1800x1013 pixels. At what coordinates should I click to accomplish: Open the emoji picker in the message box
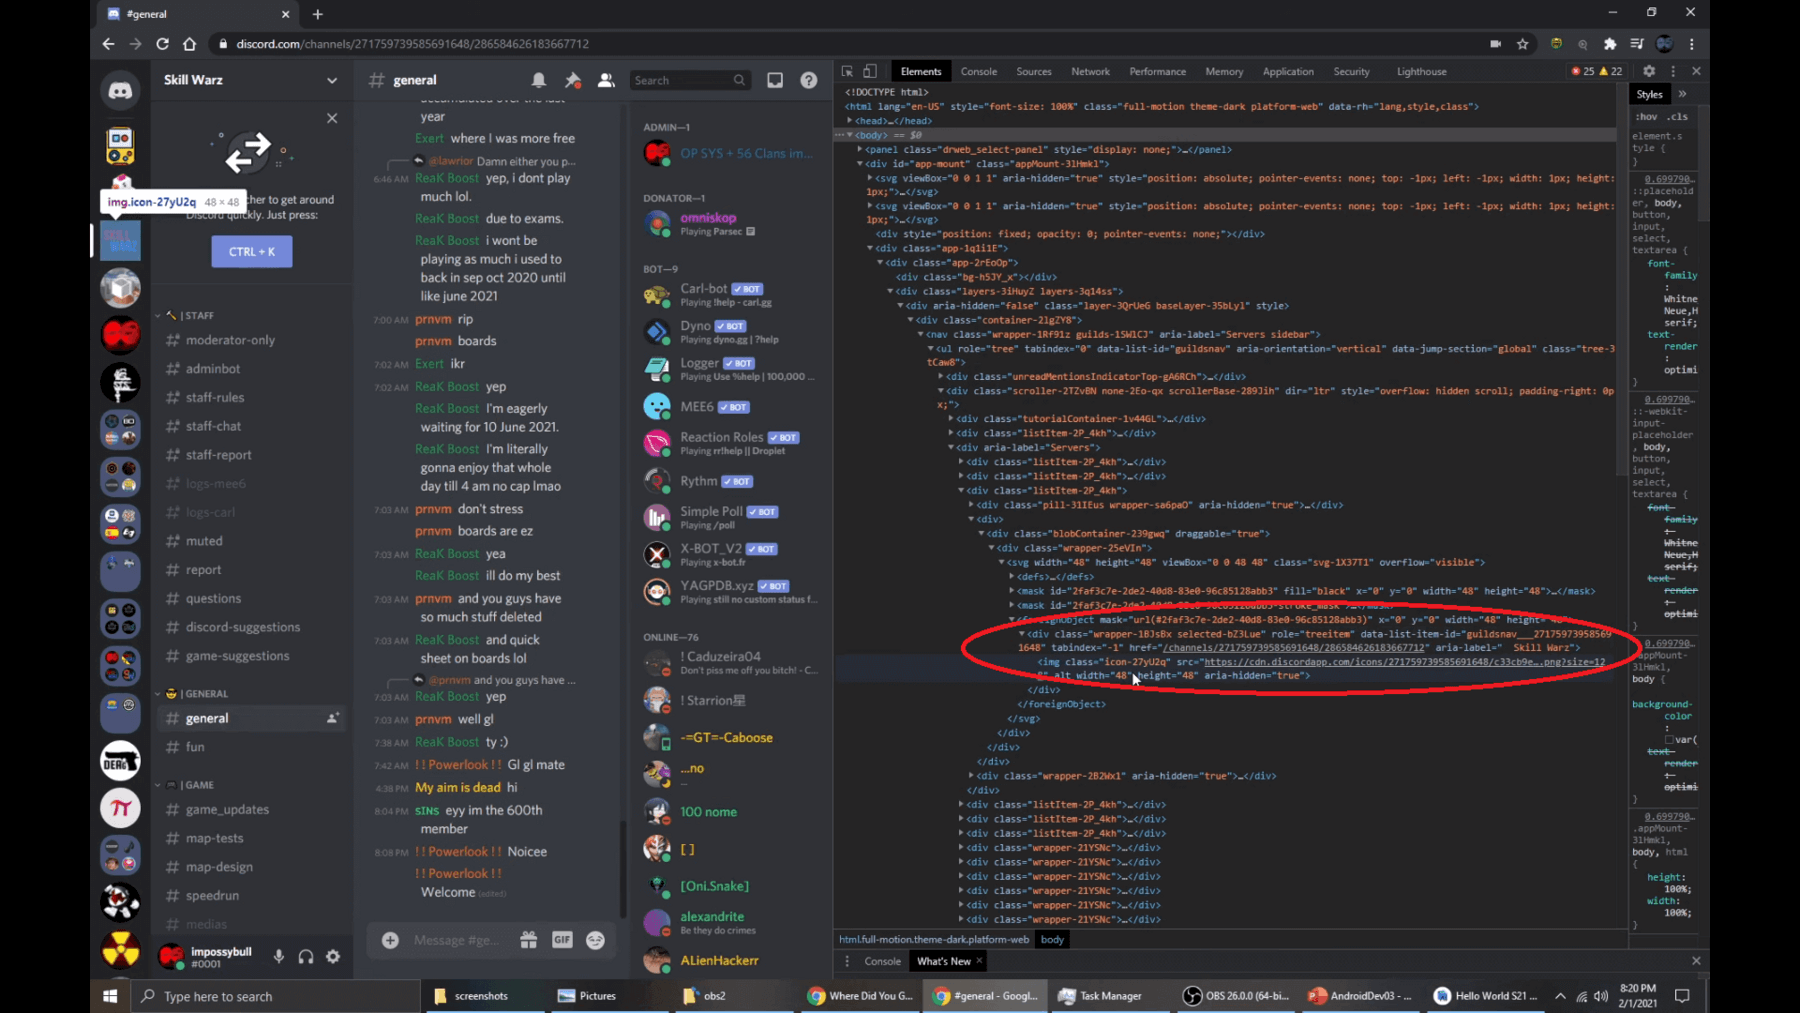click(597, 940)
